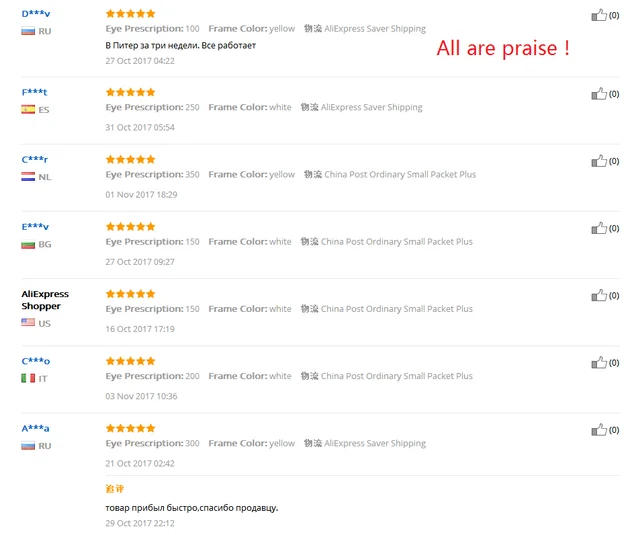Click thumbs-up on C***o's review
The image size is (640, 535).
[x=599, y=363]
